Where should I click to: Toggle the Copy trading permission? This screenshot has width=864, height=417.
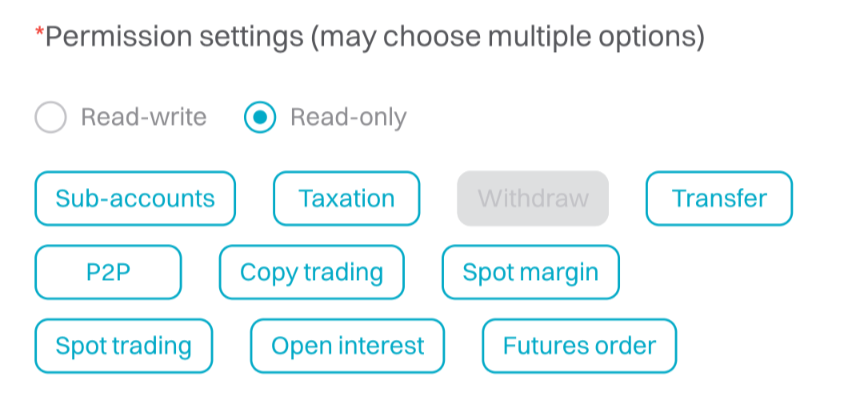(311, 272)
